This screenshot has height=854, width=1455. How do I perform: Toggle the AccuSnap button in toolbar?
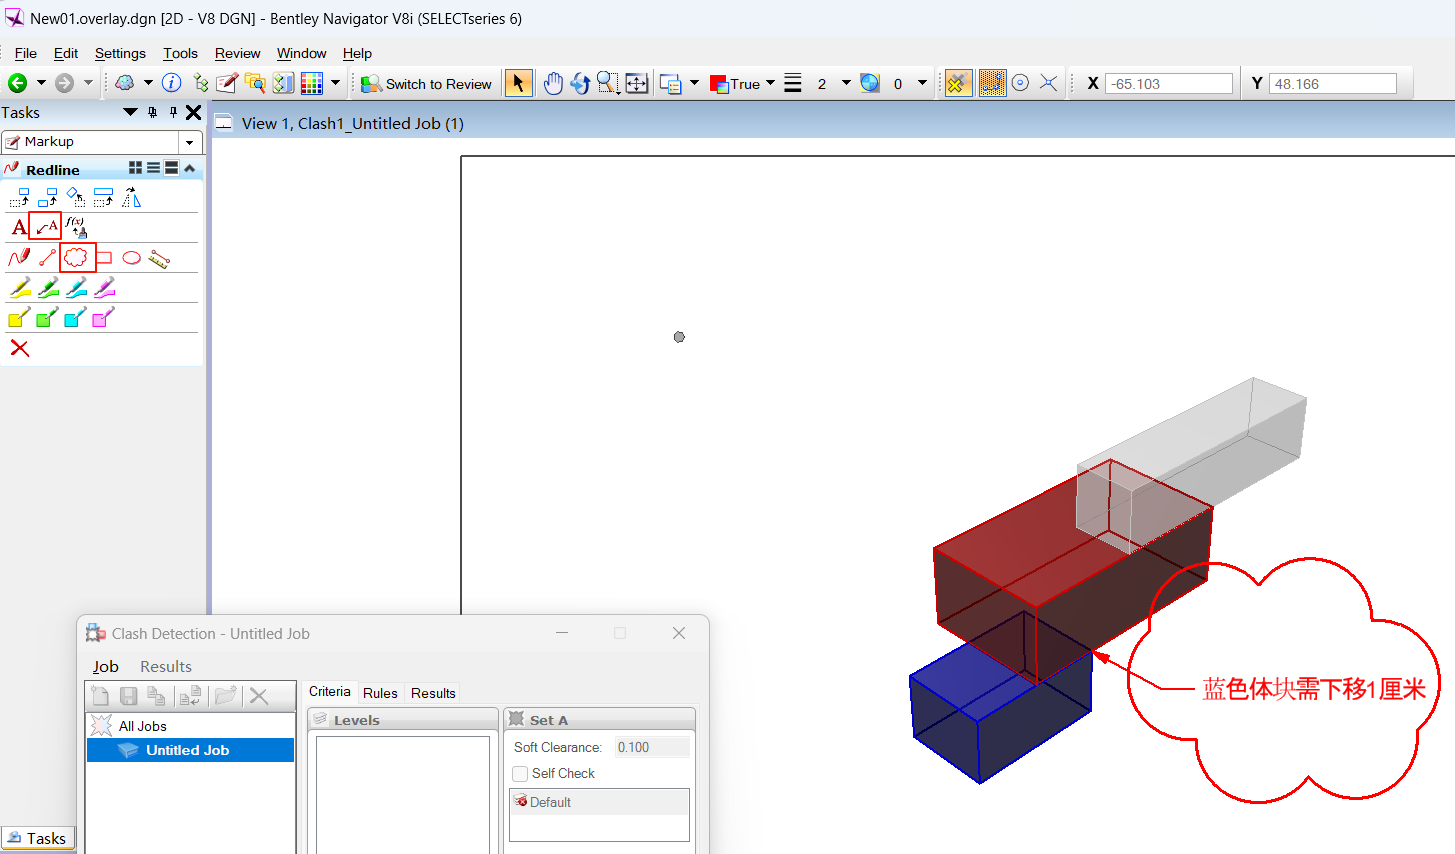tap(957, 84)
